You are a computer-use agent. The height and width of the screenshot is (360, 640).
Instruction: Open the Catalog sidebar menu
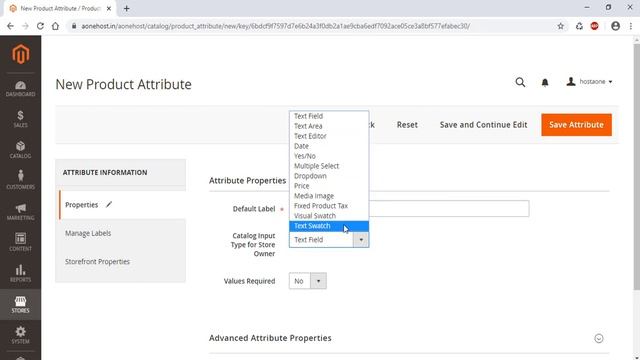click(x=20, y=150)
